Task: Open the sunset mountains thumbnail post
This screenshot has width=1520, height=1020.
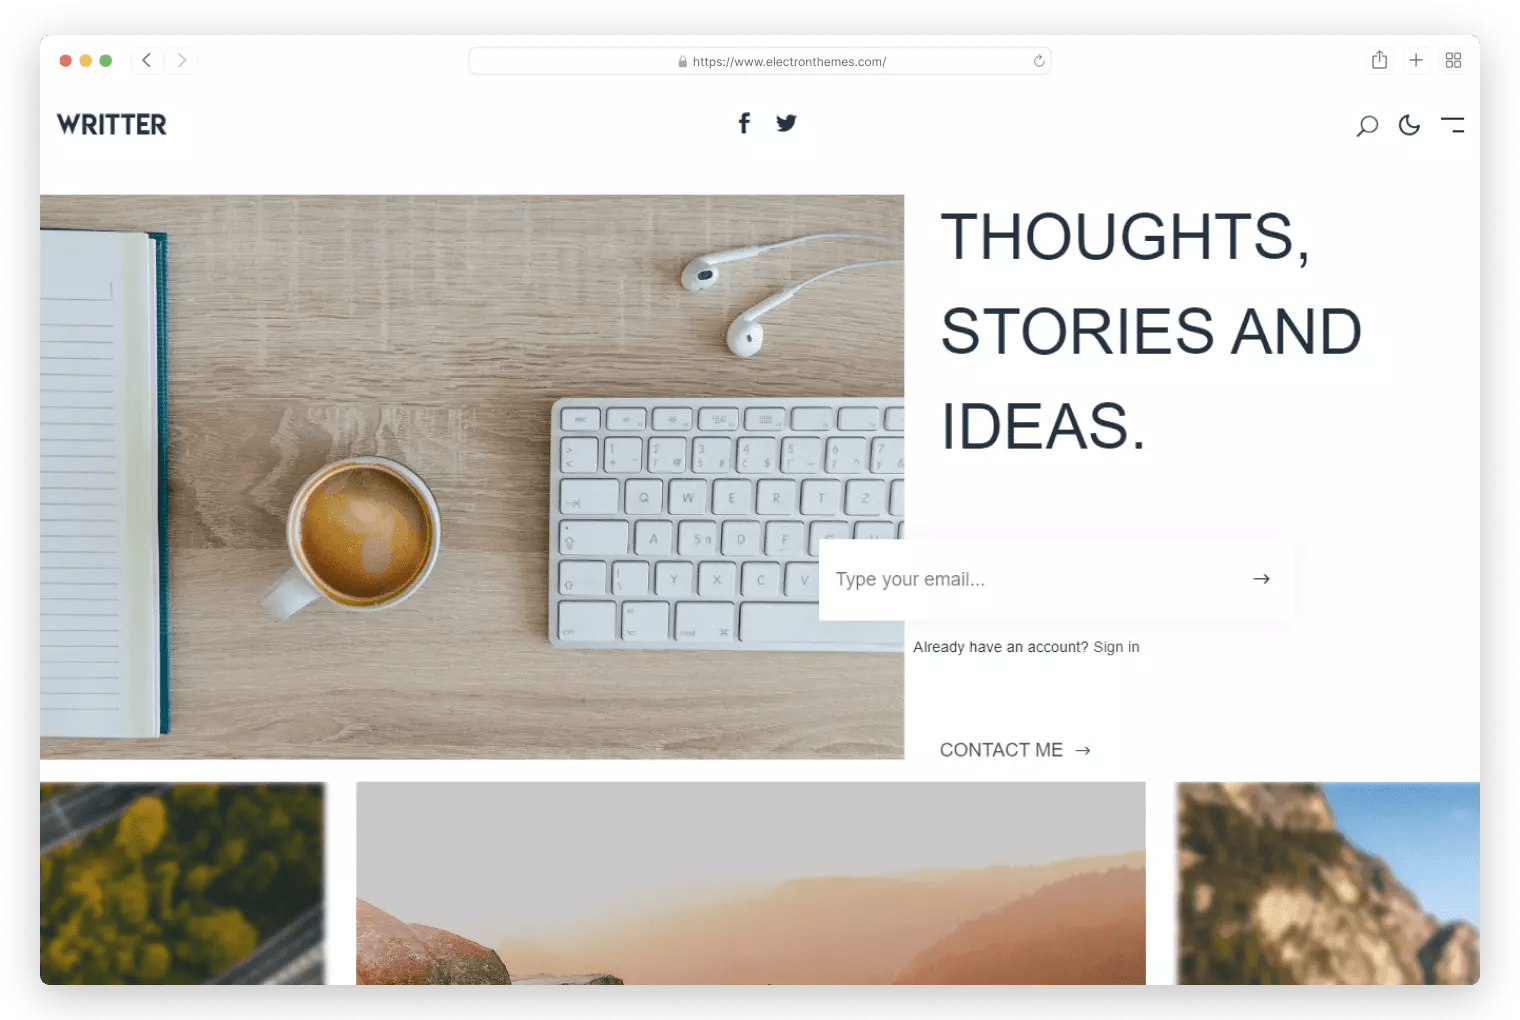Action: click(751, 883)
